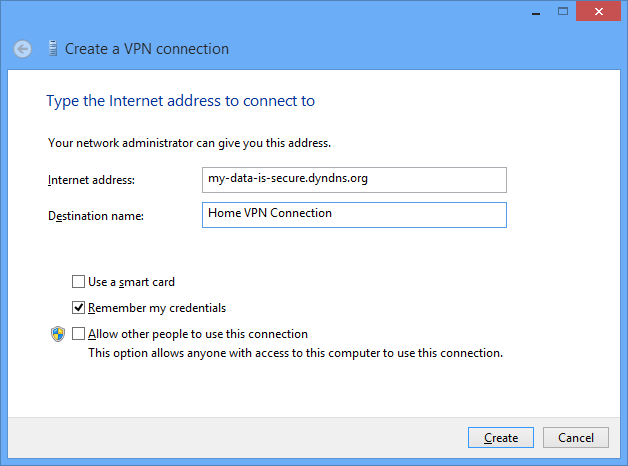Maximize the VPN connection window
The image size is (628, 466).
click(563, 11)
